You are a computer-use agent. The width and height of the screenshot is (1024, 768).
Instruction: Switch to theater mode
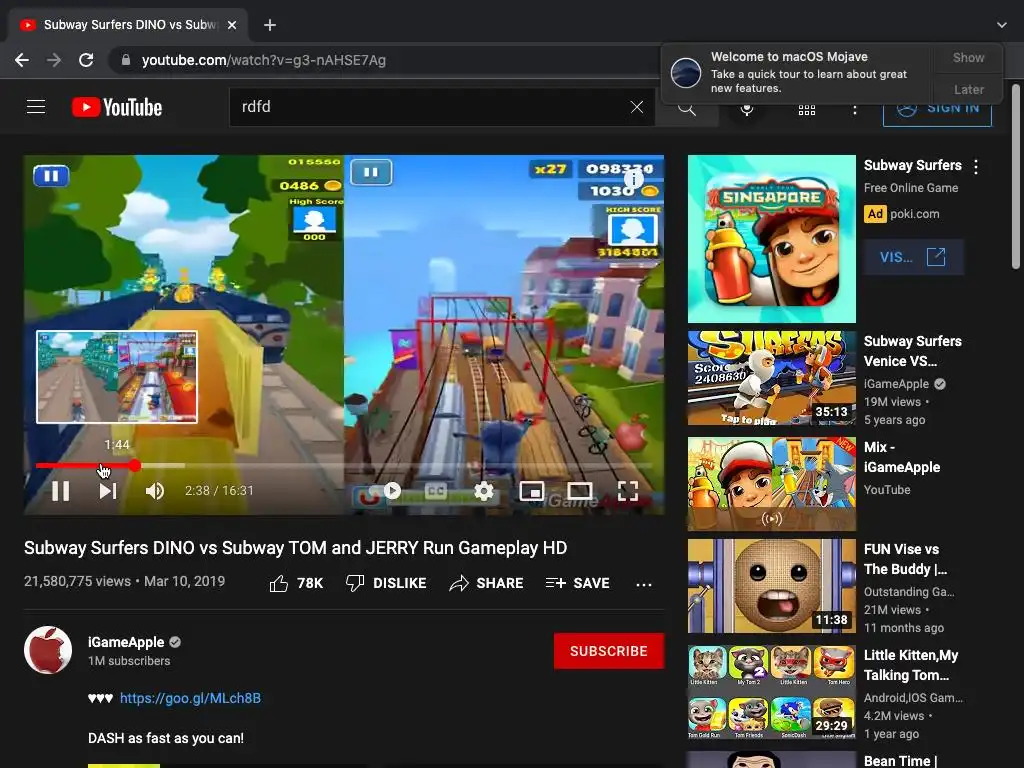tap(579, 490)
